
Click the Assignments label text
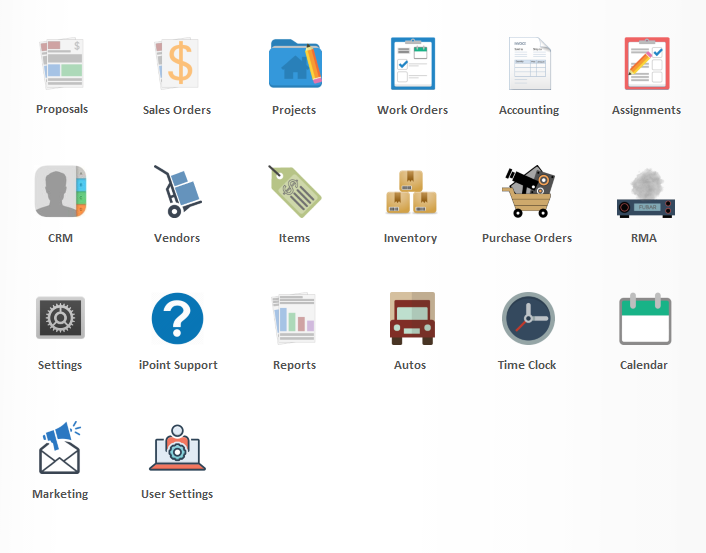coord(646,110)
